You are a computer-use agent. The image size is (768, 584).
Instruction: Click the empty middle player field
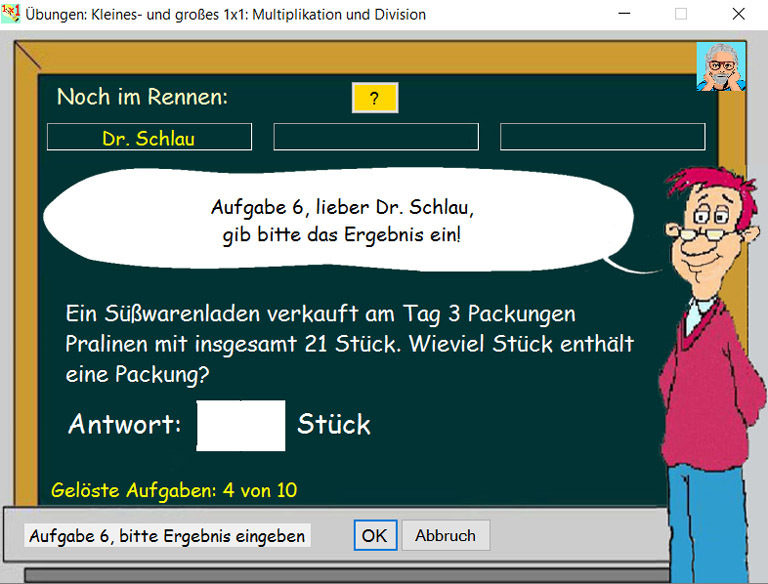pyautogui.click(x=376, y=138)
